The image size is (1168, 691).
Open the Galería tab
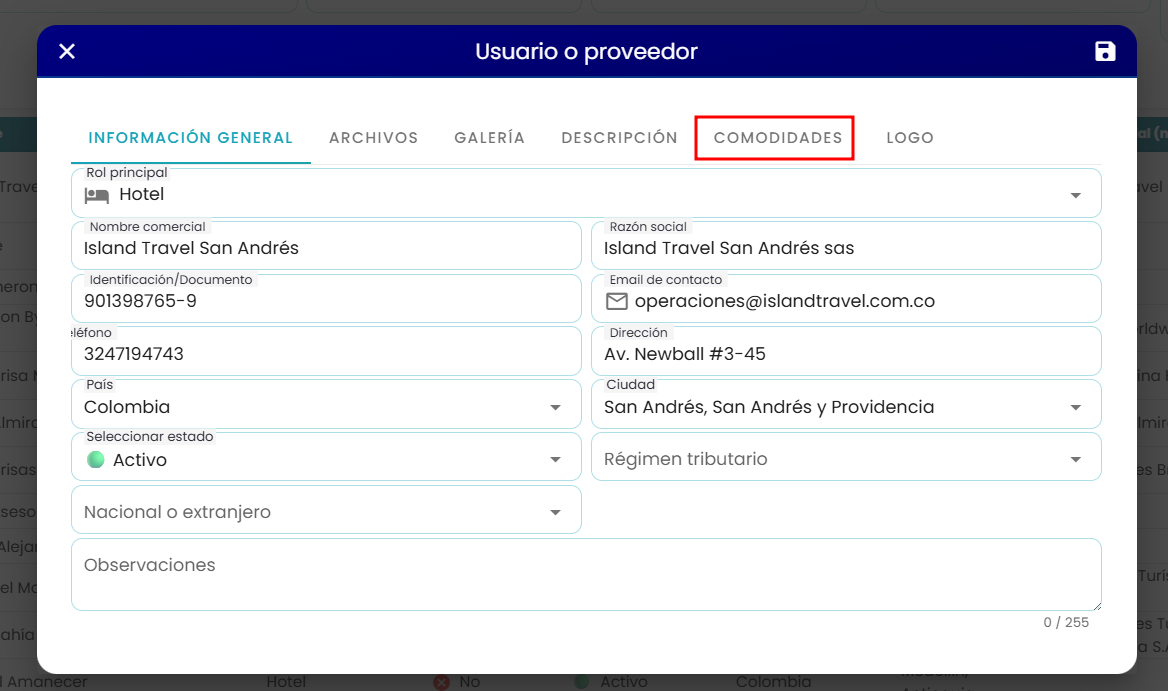[489, 138]
